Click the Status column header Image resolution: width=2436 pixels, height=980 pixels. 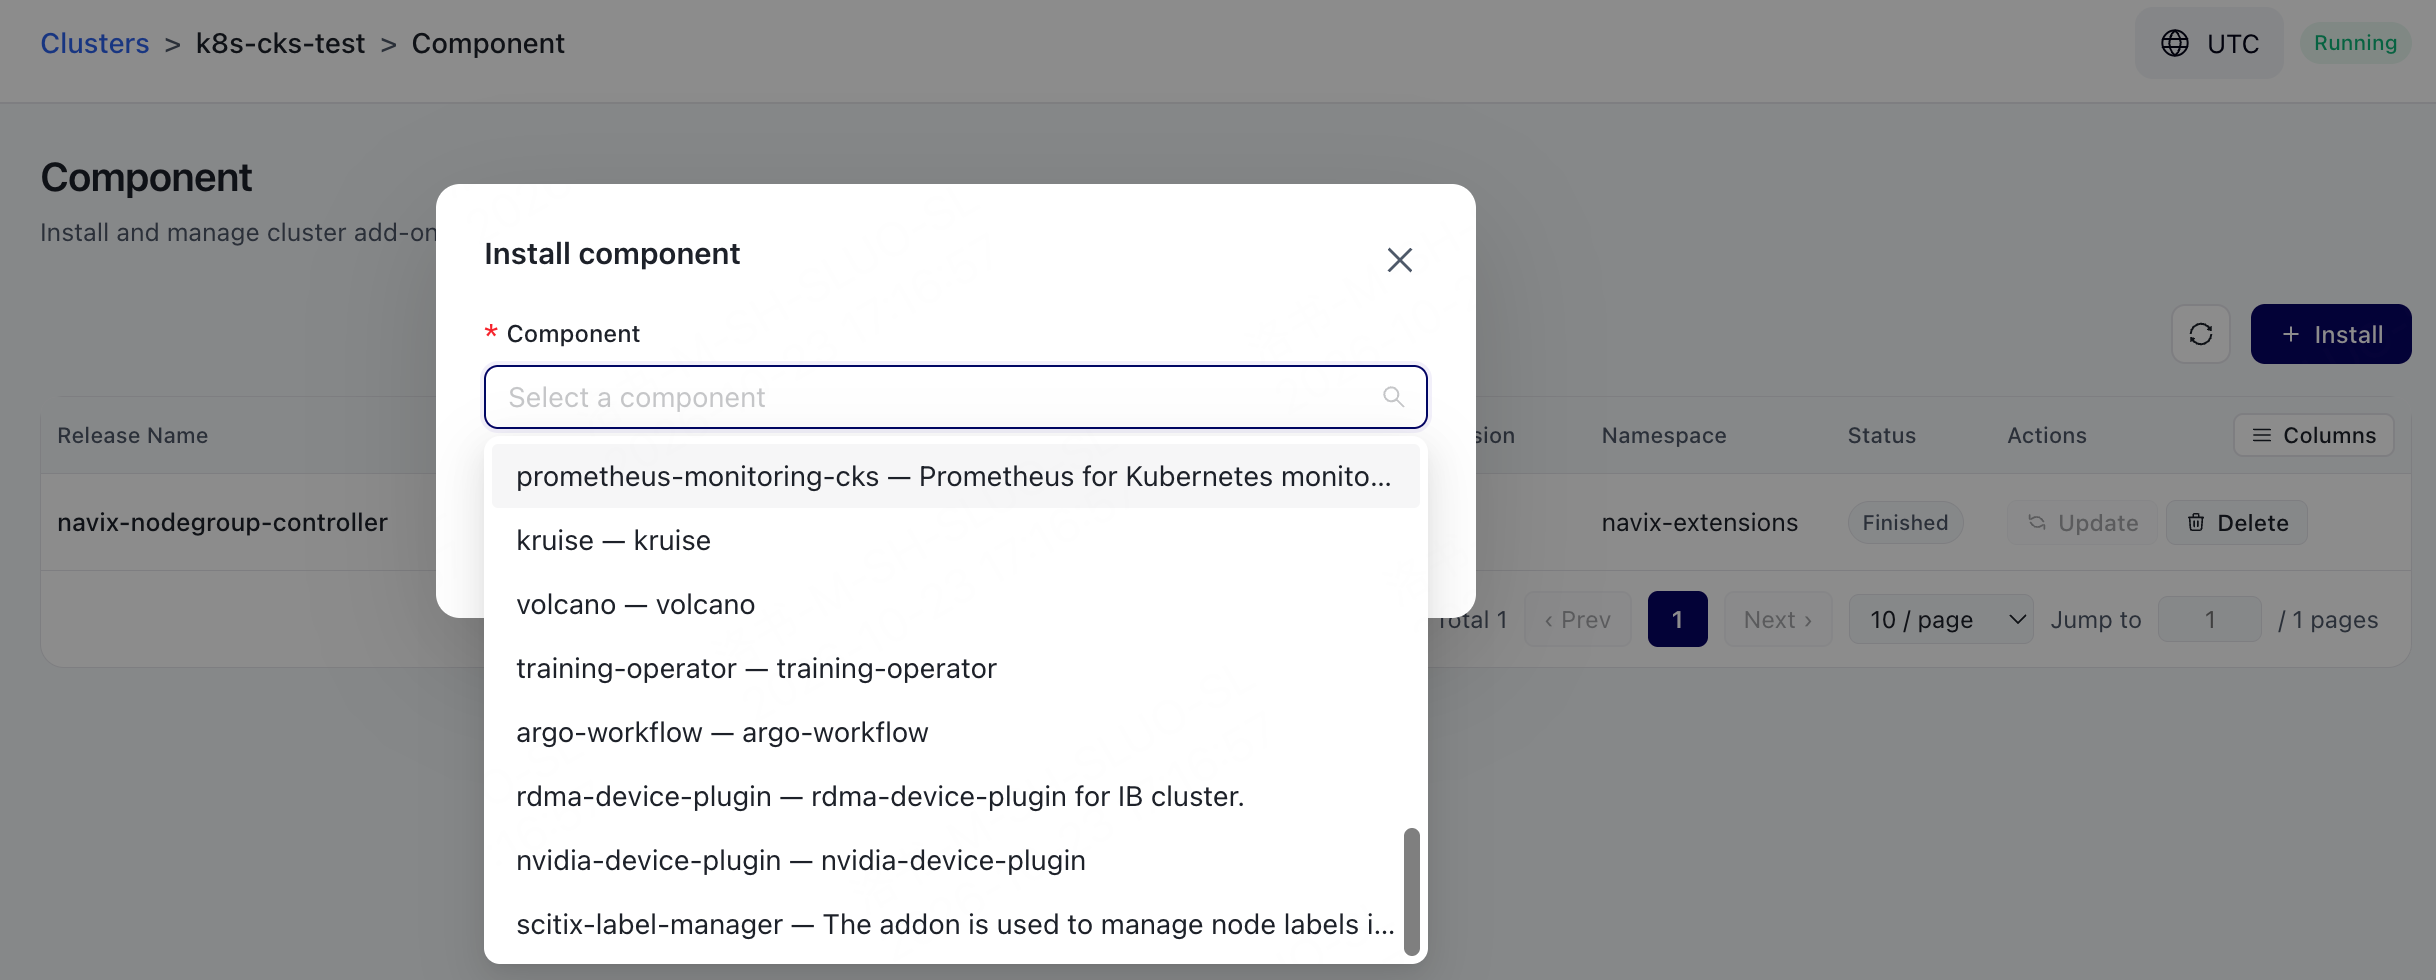[x=1881, y=435]
